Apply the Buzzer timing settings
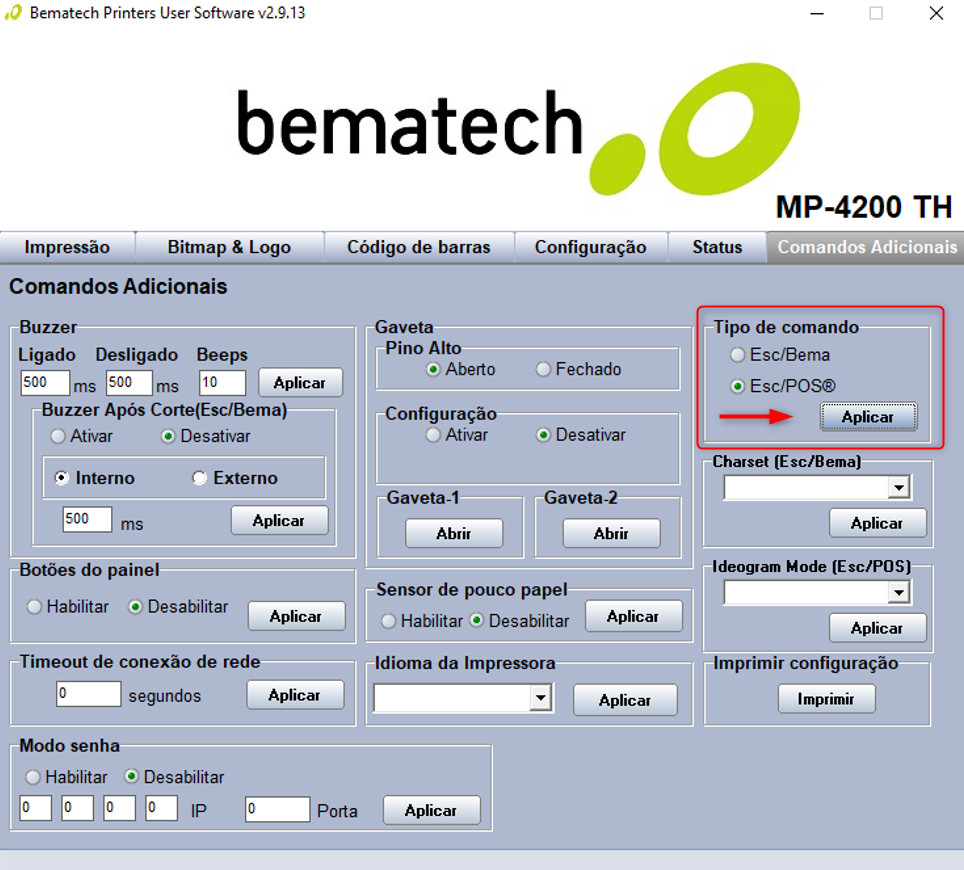The image size is (964, 870). 300,382
